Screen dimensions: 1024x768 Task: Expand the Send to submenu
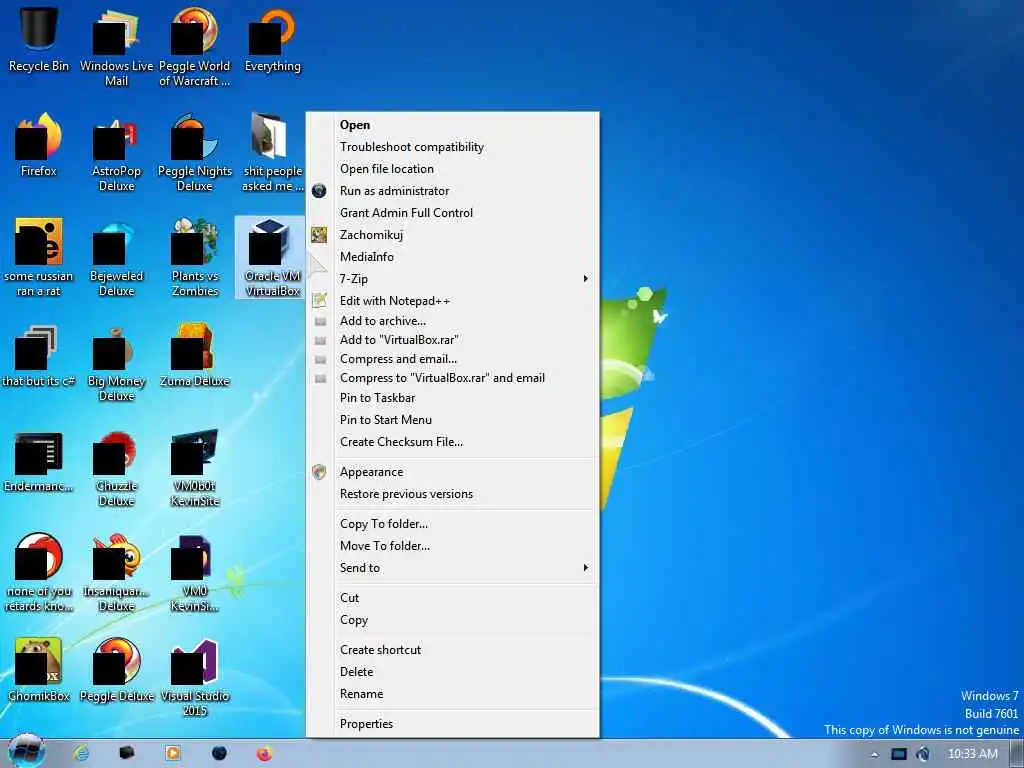point(453,568)
